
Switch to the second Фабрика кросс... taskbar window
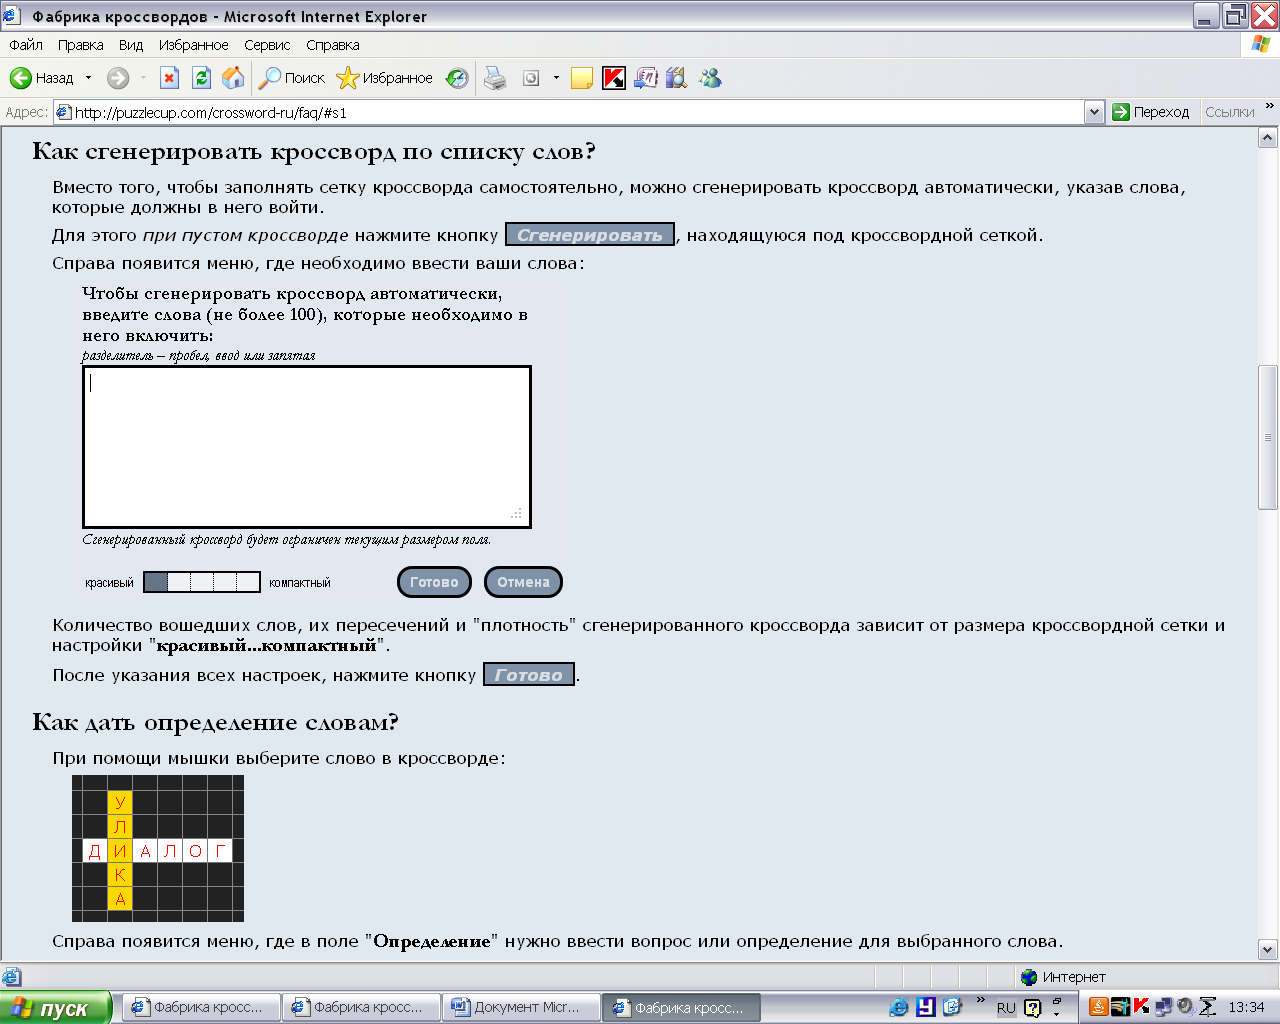pos(360,1008)
